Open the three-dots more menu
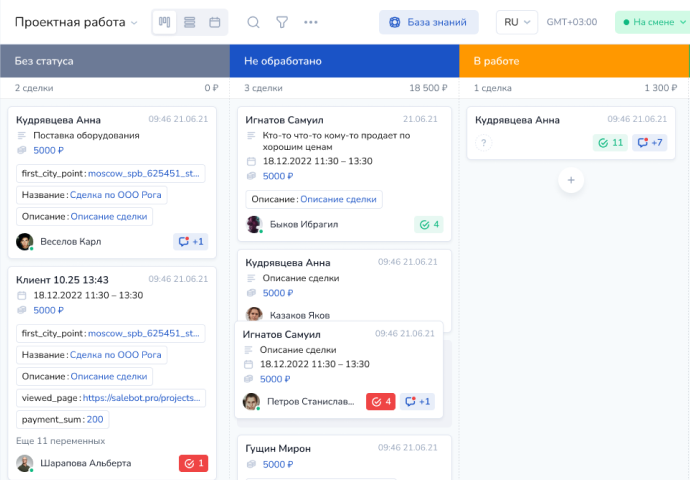Viewport: 690px width, 480px height. 311,22
